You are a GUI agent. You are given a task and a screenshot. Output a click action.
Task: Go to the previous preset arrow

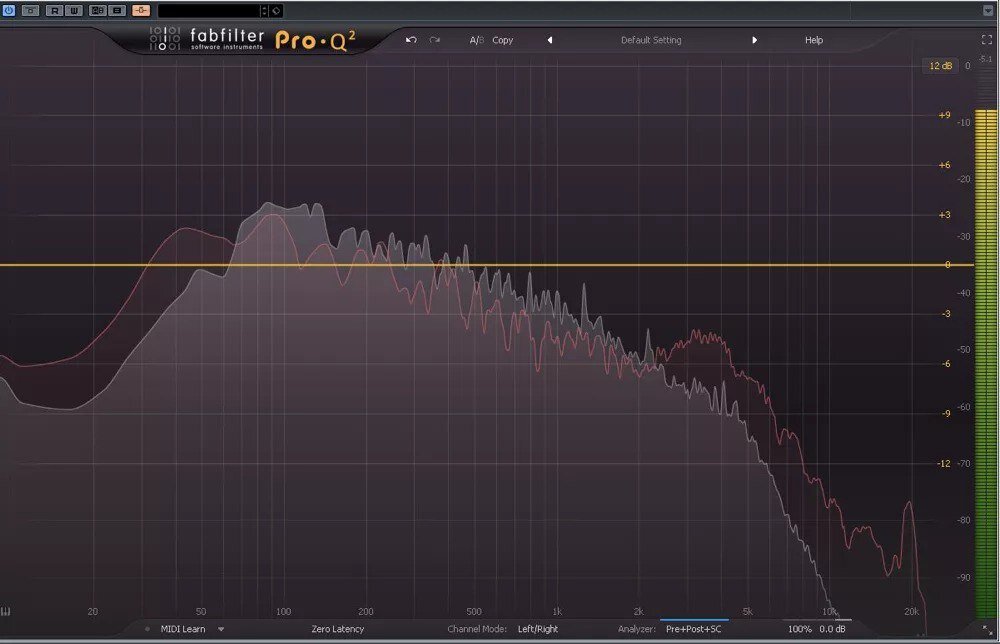550,40
